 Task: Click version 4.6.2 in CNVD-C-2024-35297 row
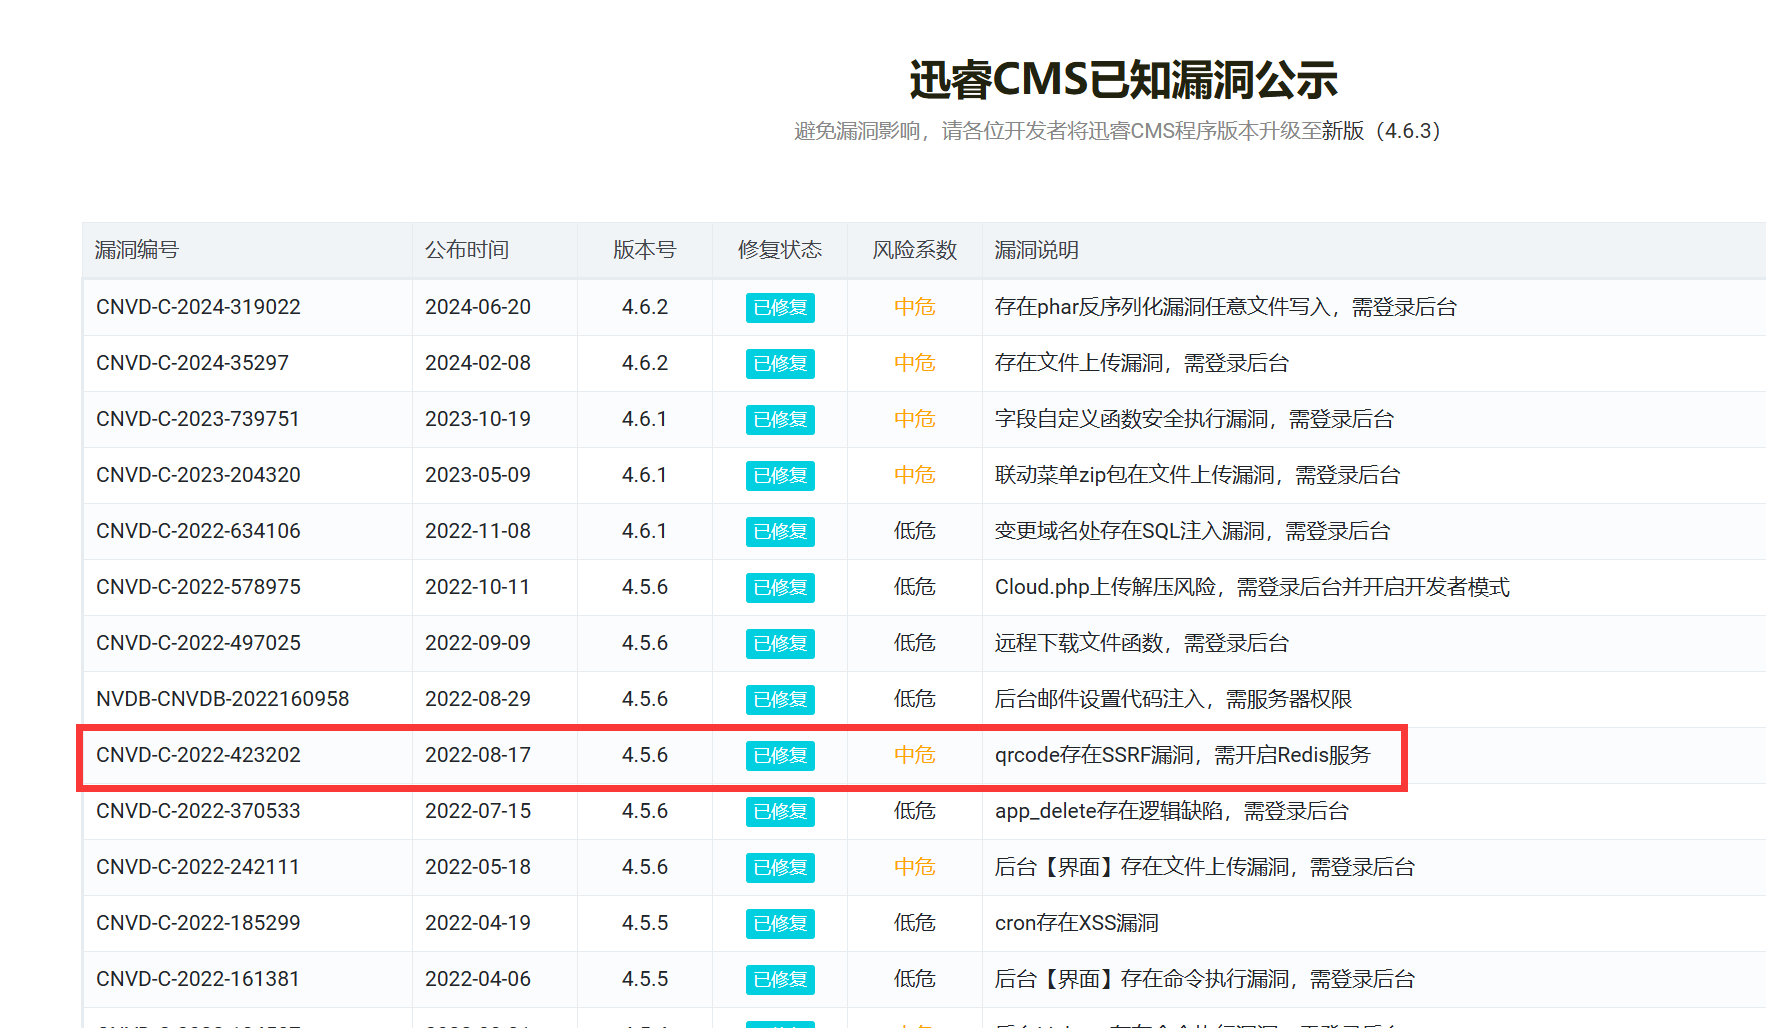pyautogui.click(x=645, y=363)
